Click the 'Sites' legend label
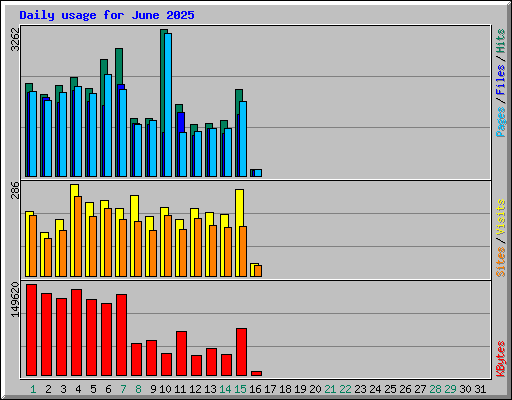Screen dimensions: 512x400 [x=501, y=262]
